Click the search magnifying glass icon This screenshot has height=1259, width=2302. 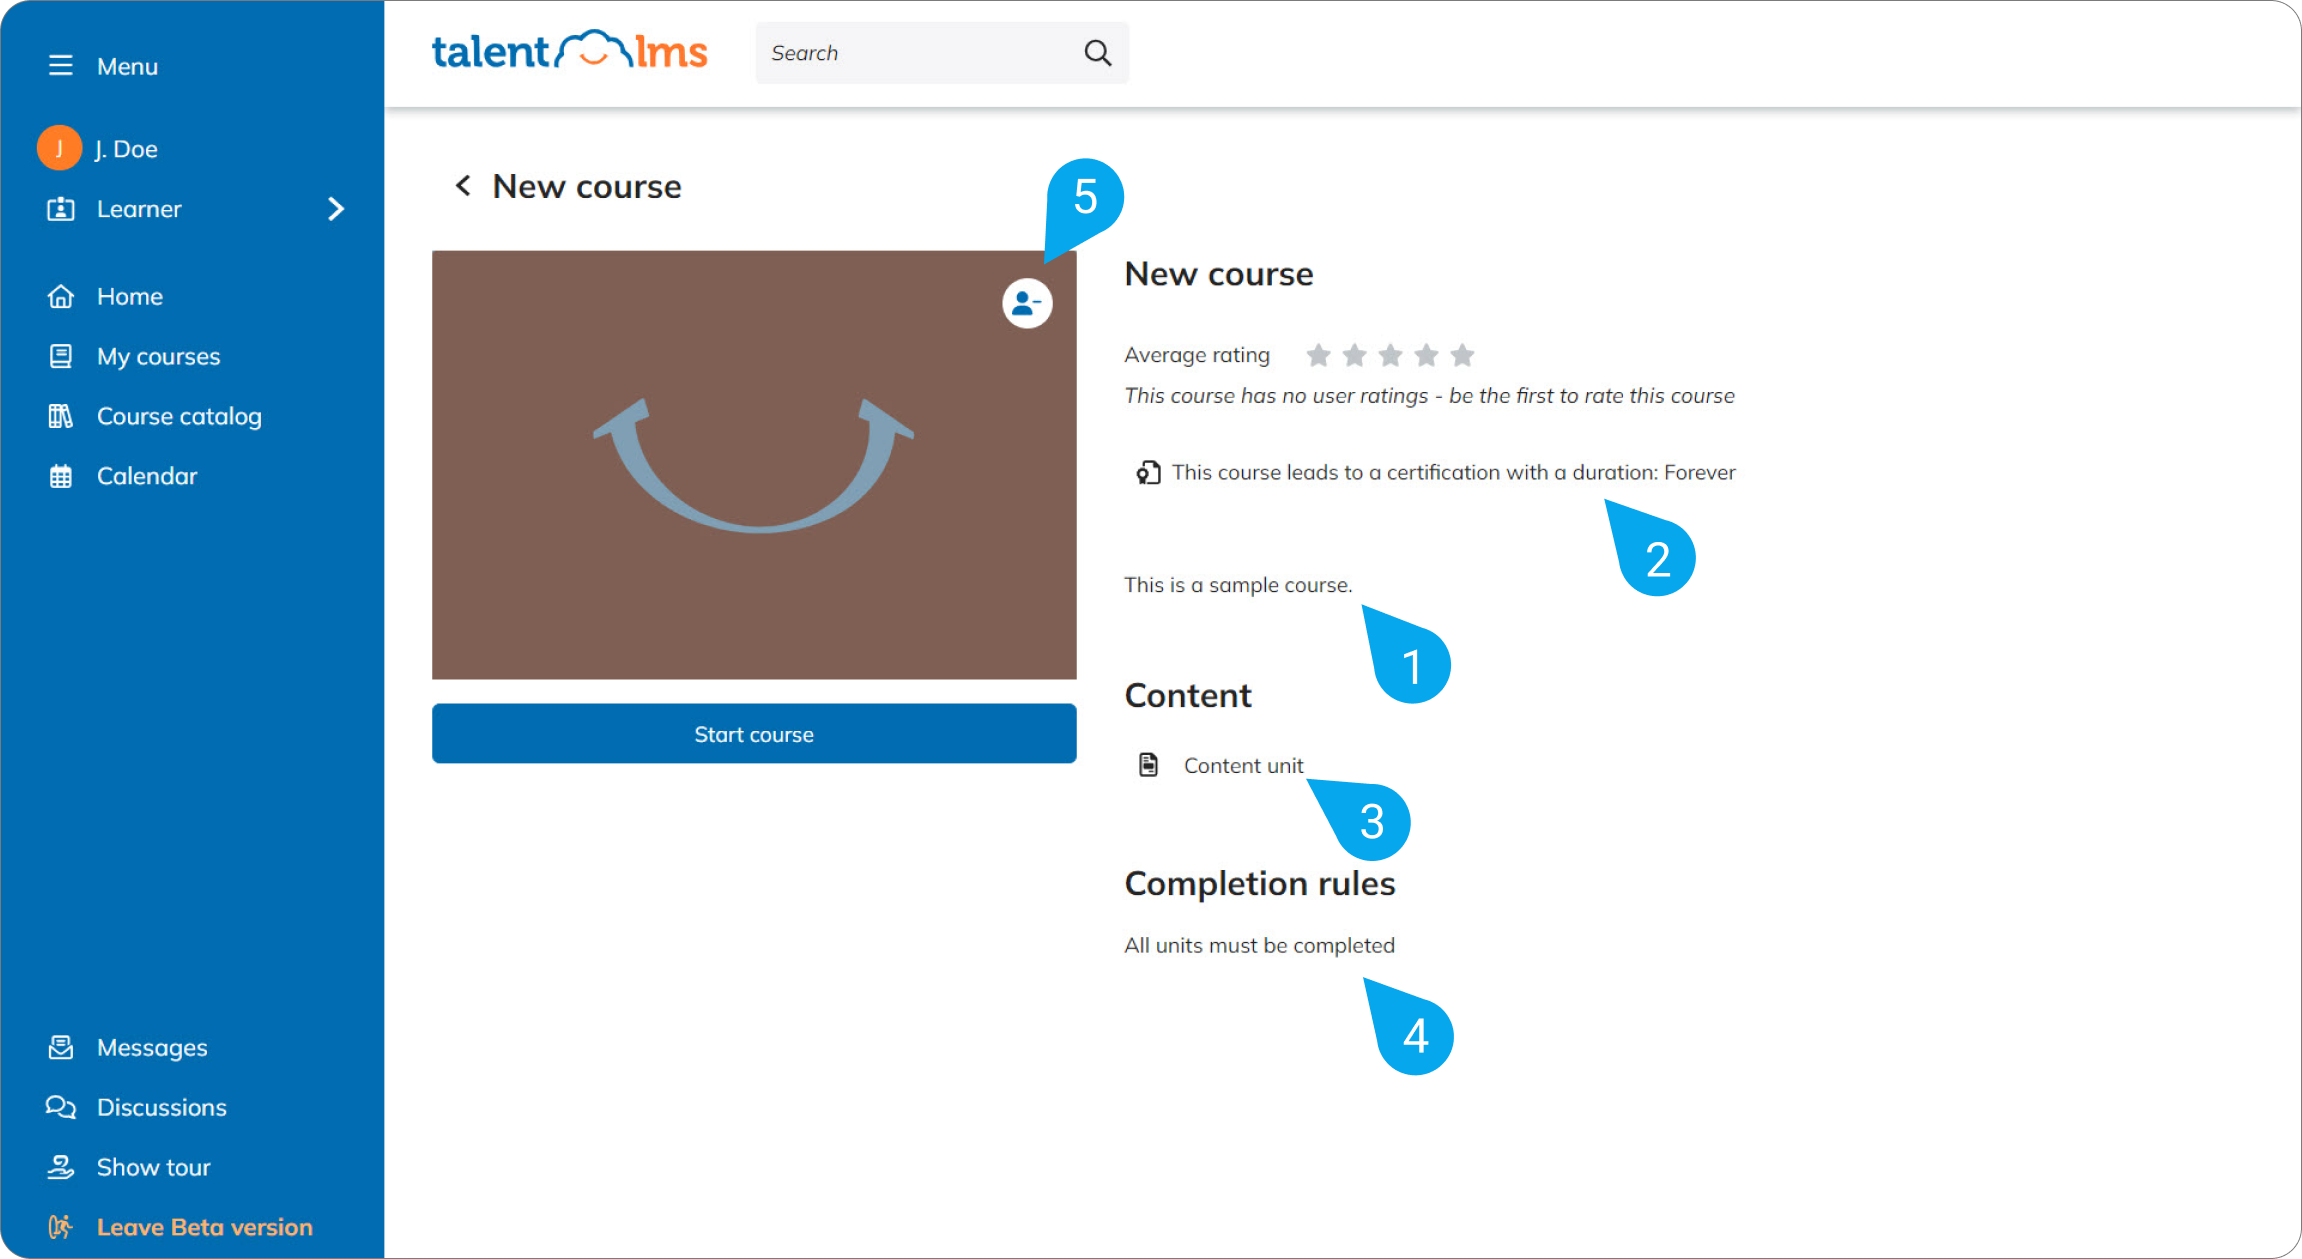[1097, 52]
